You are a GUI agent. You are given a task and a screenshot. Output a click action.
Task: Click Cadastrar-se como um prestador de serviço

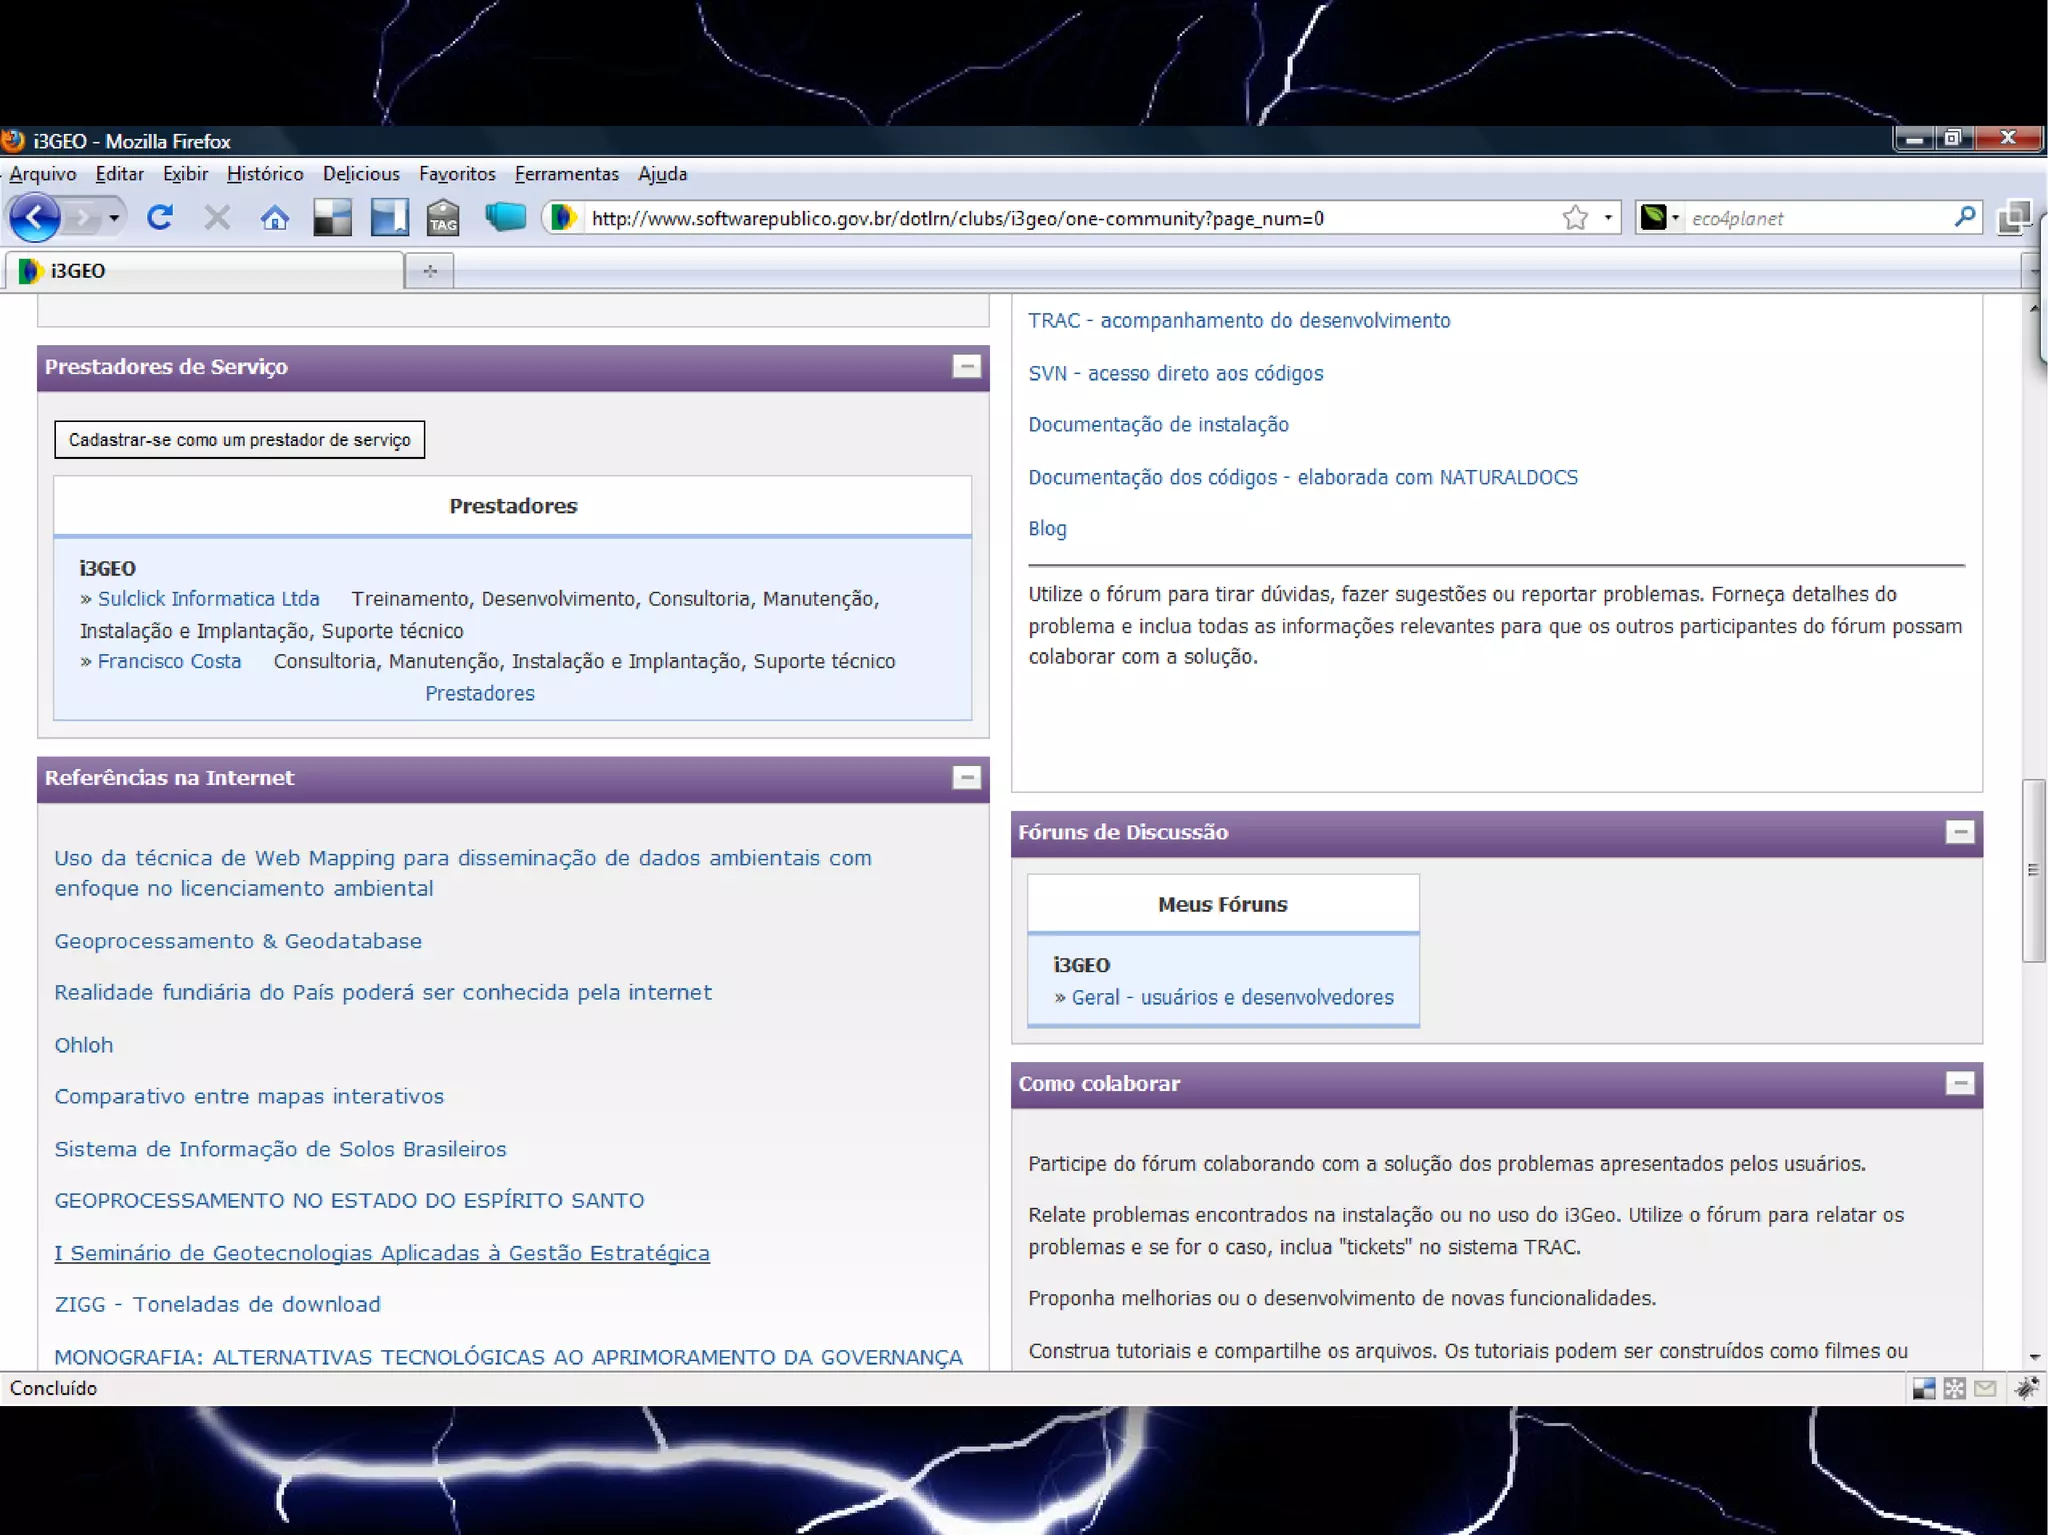(x=239, y=440)
